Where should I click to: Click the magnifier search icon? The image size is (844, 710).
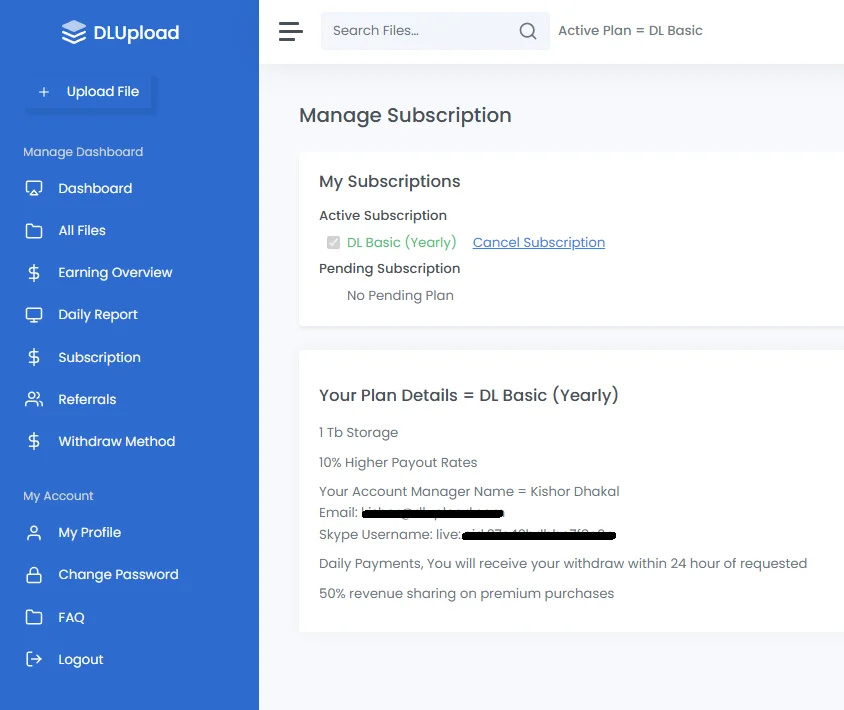click(528, 31)
